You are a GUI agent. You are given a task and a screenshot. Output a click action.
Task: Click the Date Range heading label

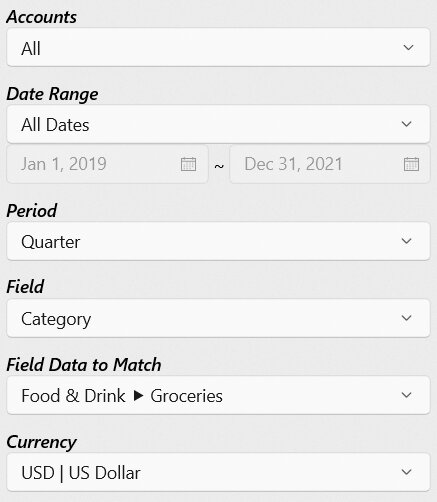tap(52, 94)
